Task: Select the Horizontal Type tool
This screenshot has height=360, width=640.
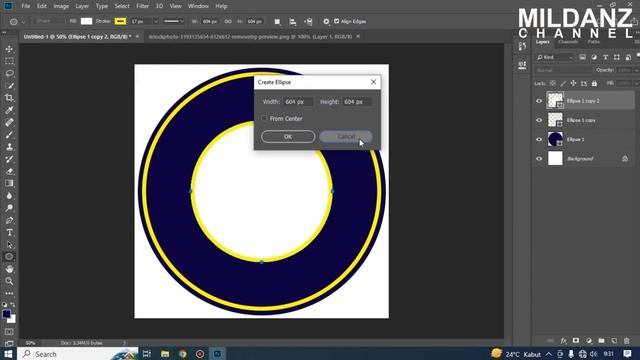Action: pos(9,233)
